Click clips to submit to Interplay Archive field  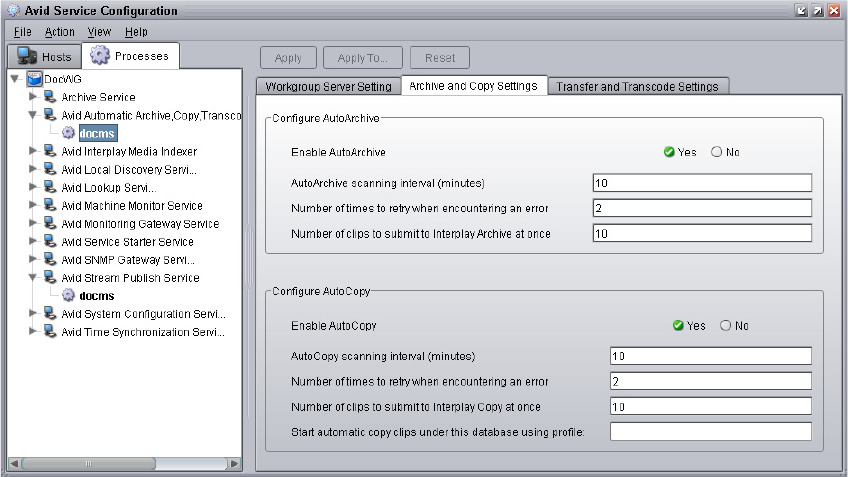[x=702, y=233]
